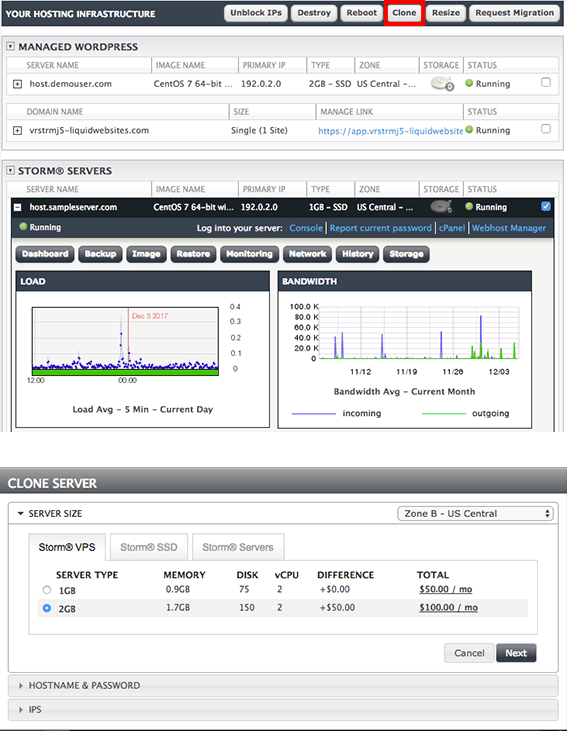This screenshot has width=574, height=735.
Task: Select the 2GB server type radio button
Action: click(x=46, y=608)
